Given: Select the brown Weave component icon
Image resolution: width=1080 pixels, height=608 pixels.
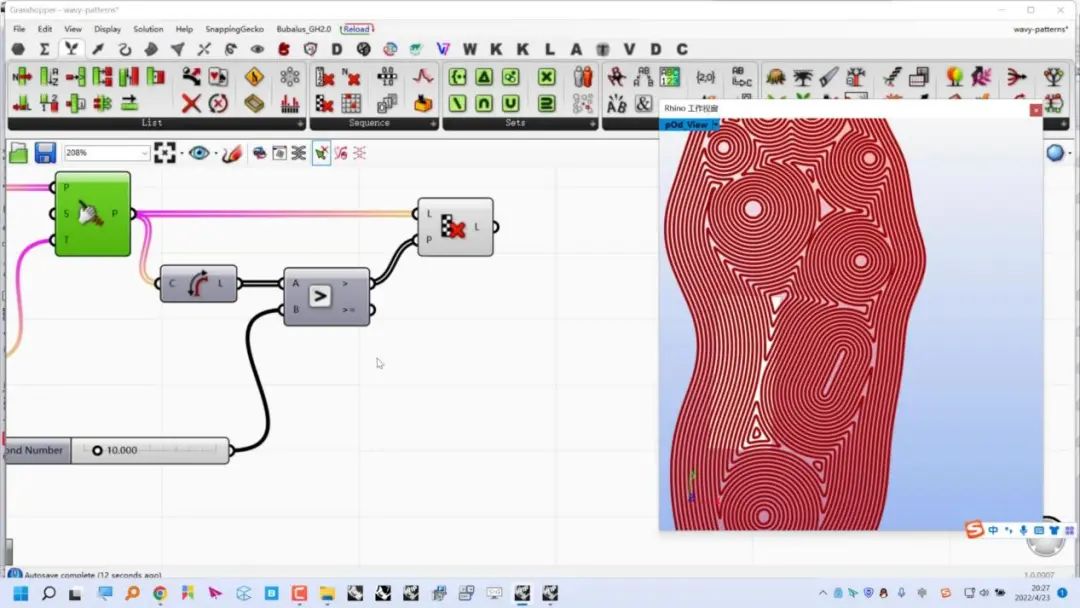Looking at the screenshot, I should click(x=254, y=103).
